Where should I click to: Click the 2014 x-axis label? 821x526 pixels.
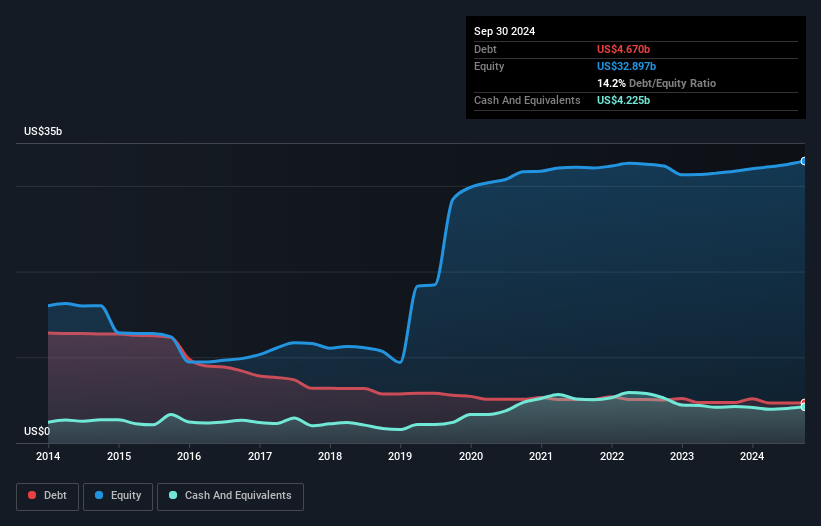coord(48,456)
